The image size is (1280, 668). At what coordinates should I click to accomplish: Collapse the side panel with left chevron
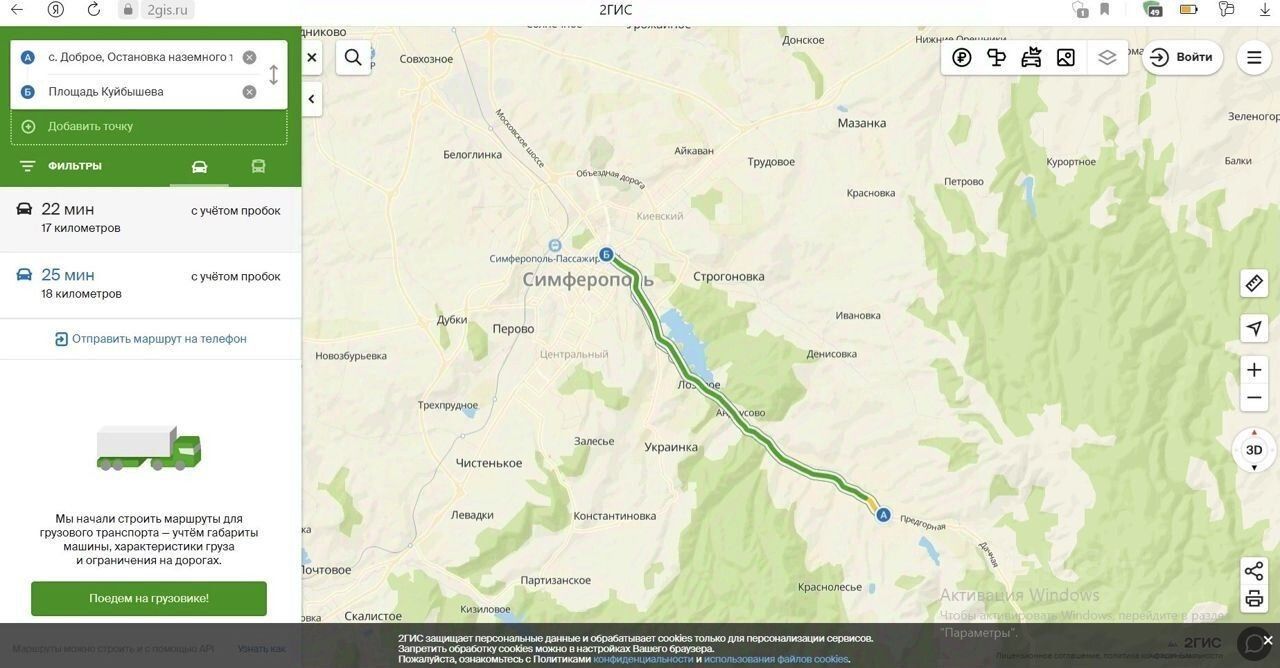311,99
